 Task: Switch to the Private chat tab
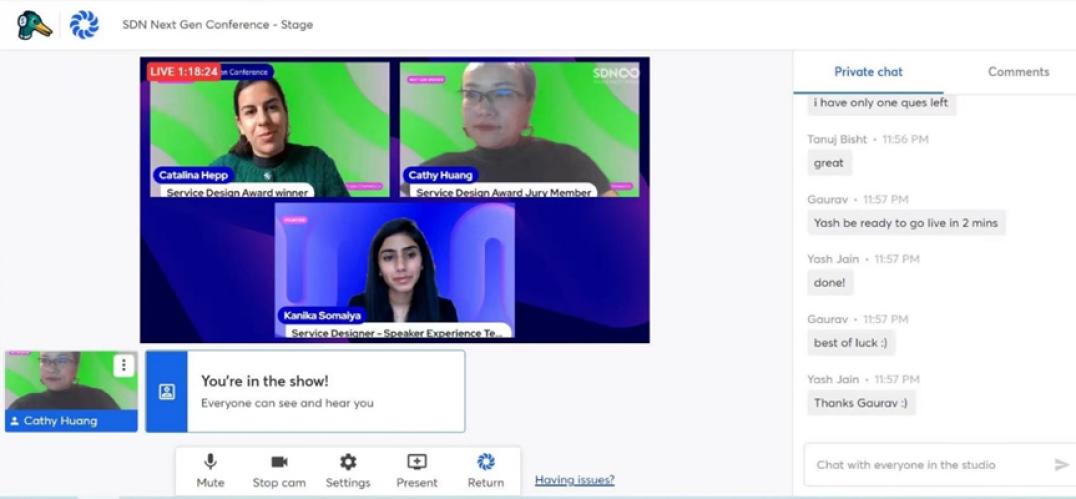[868, 72]
